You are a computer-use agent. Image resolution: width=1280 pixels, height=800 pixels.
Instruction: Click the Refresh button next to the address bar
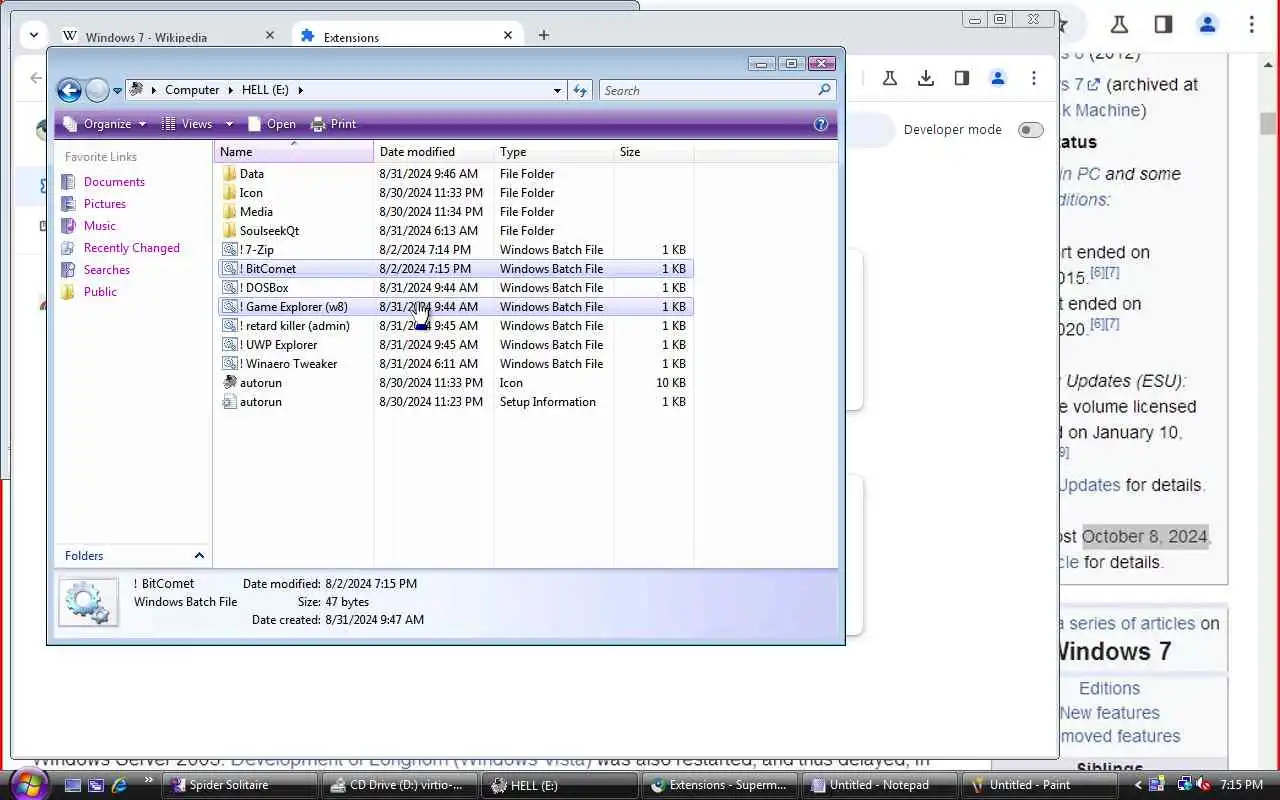pos(580,90)
